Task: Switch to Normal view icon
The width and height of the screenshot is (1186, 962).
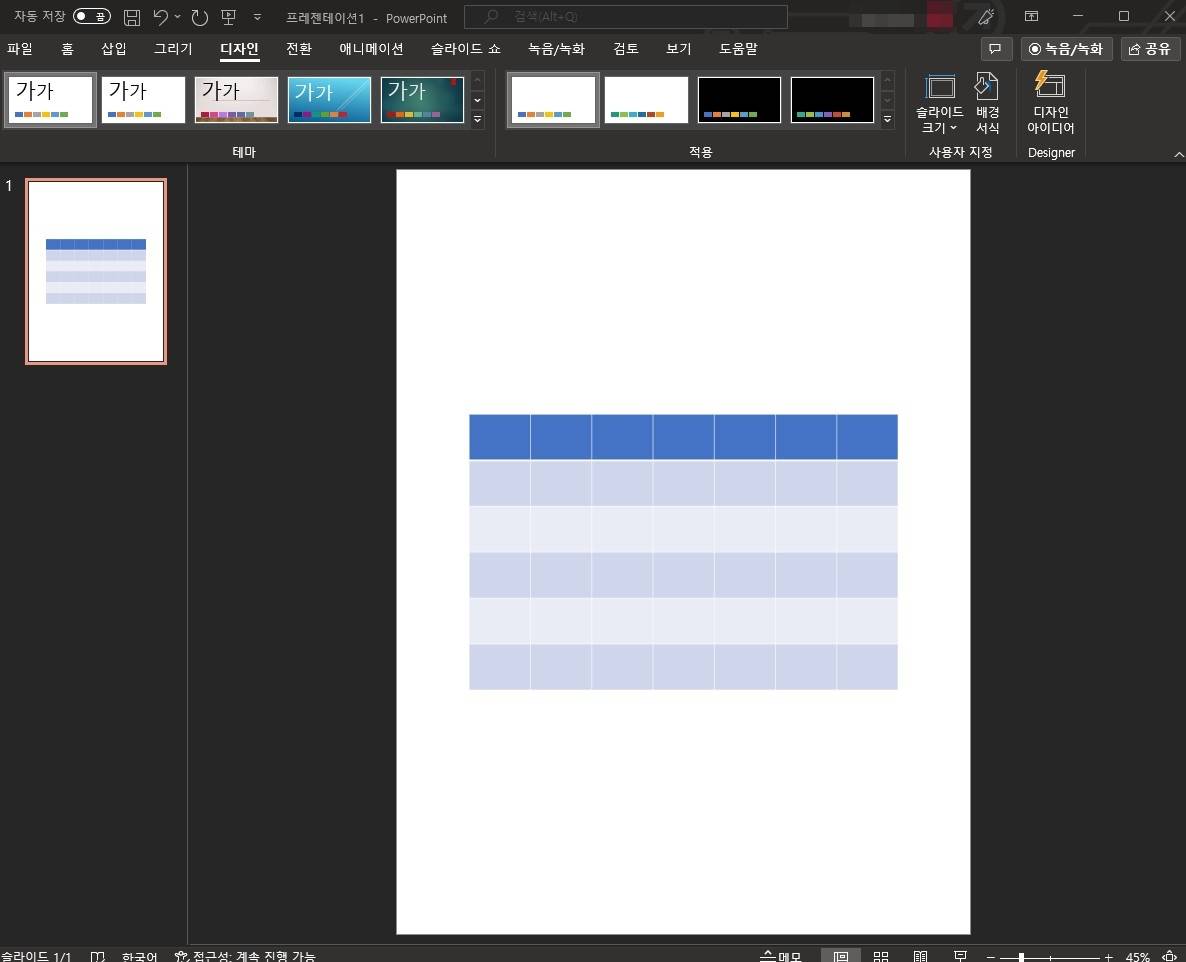Action: pyautogui.click(x=840, y=956)
